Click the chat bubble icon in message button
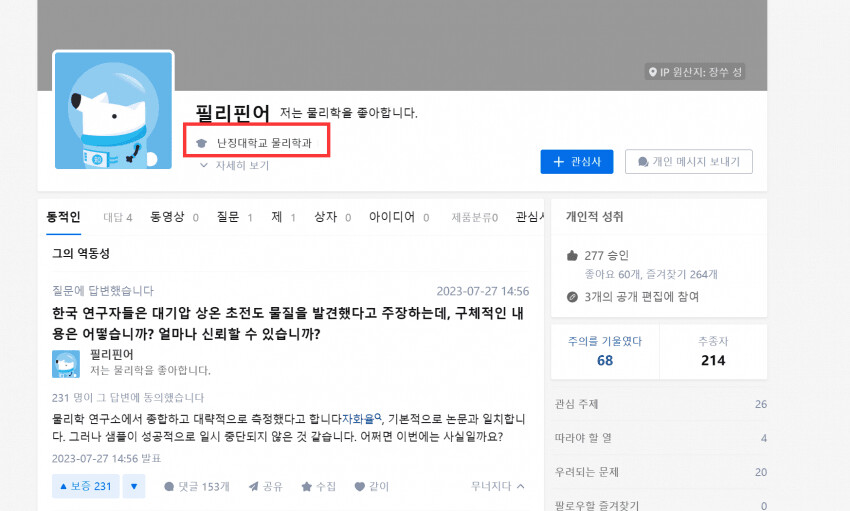Viewport: 850px width, 511px height. (643, 162)
